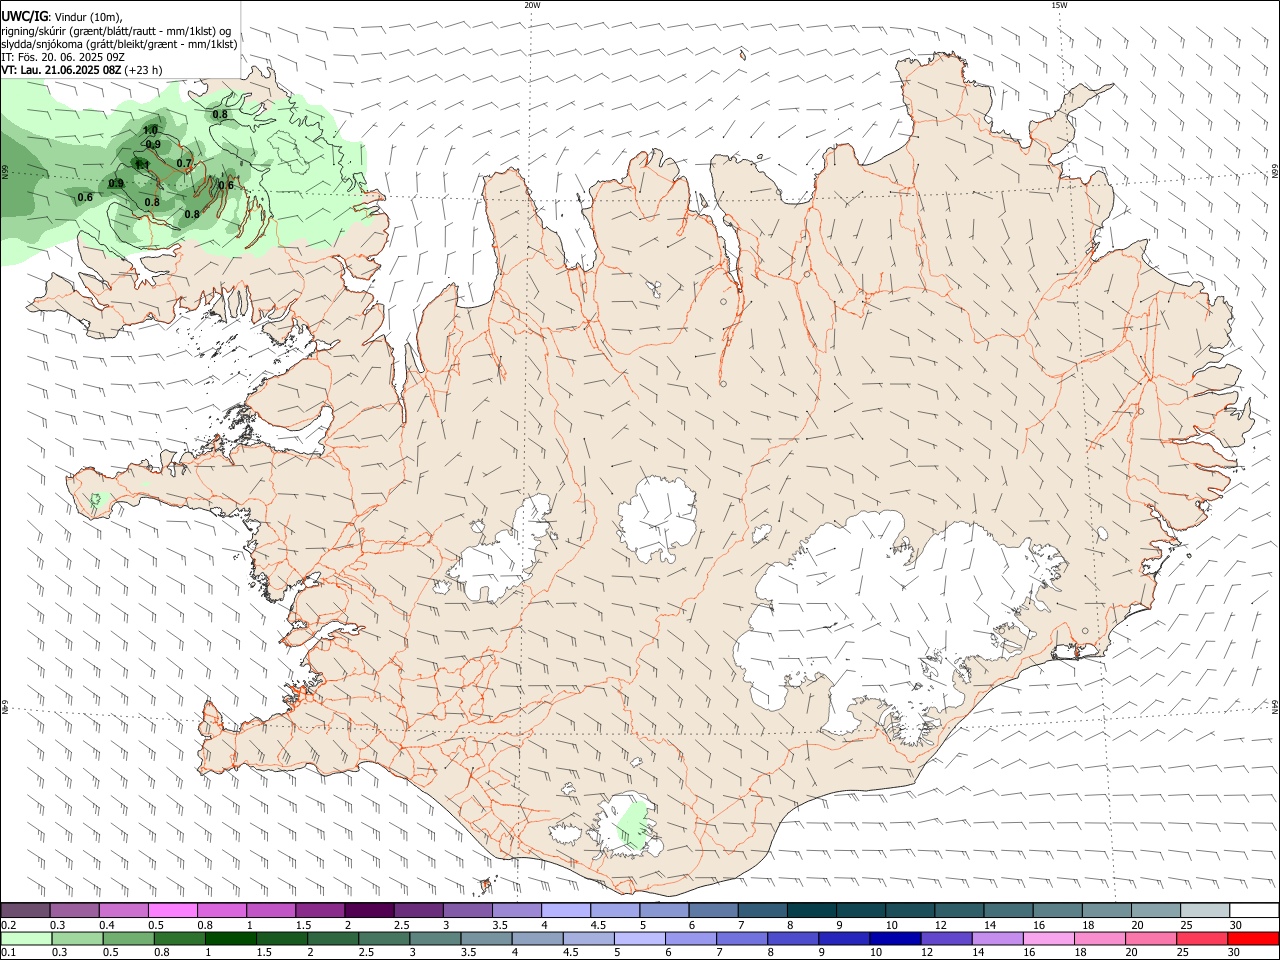Click the 'UWC/IG' title text
1280x960 pixels.
click(24, 17)
